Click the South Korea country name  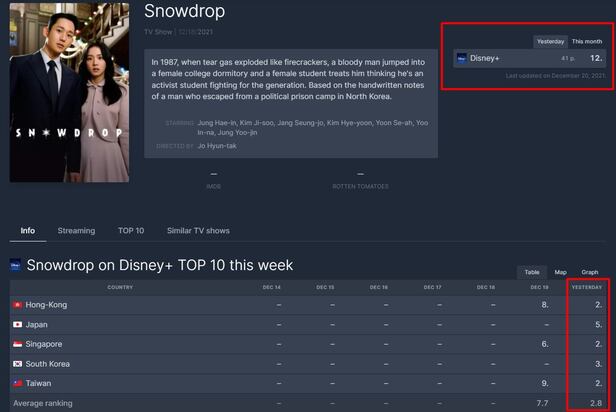coord(47,363)
